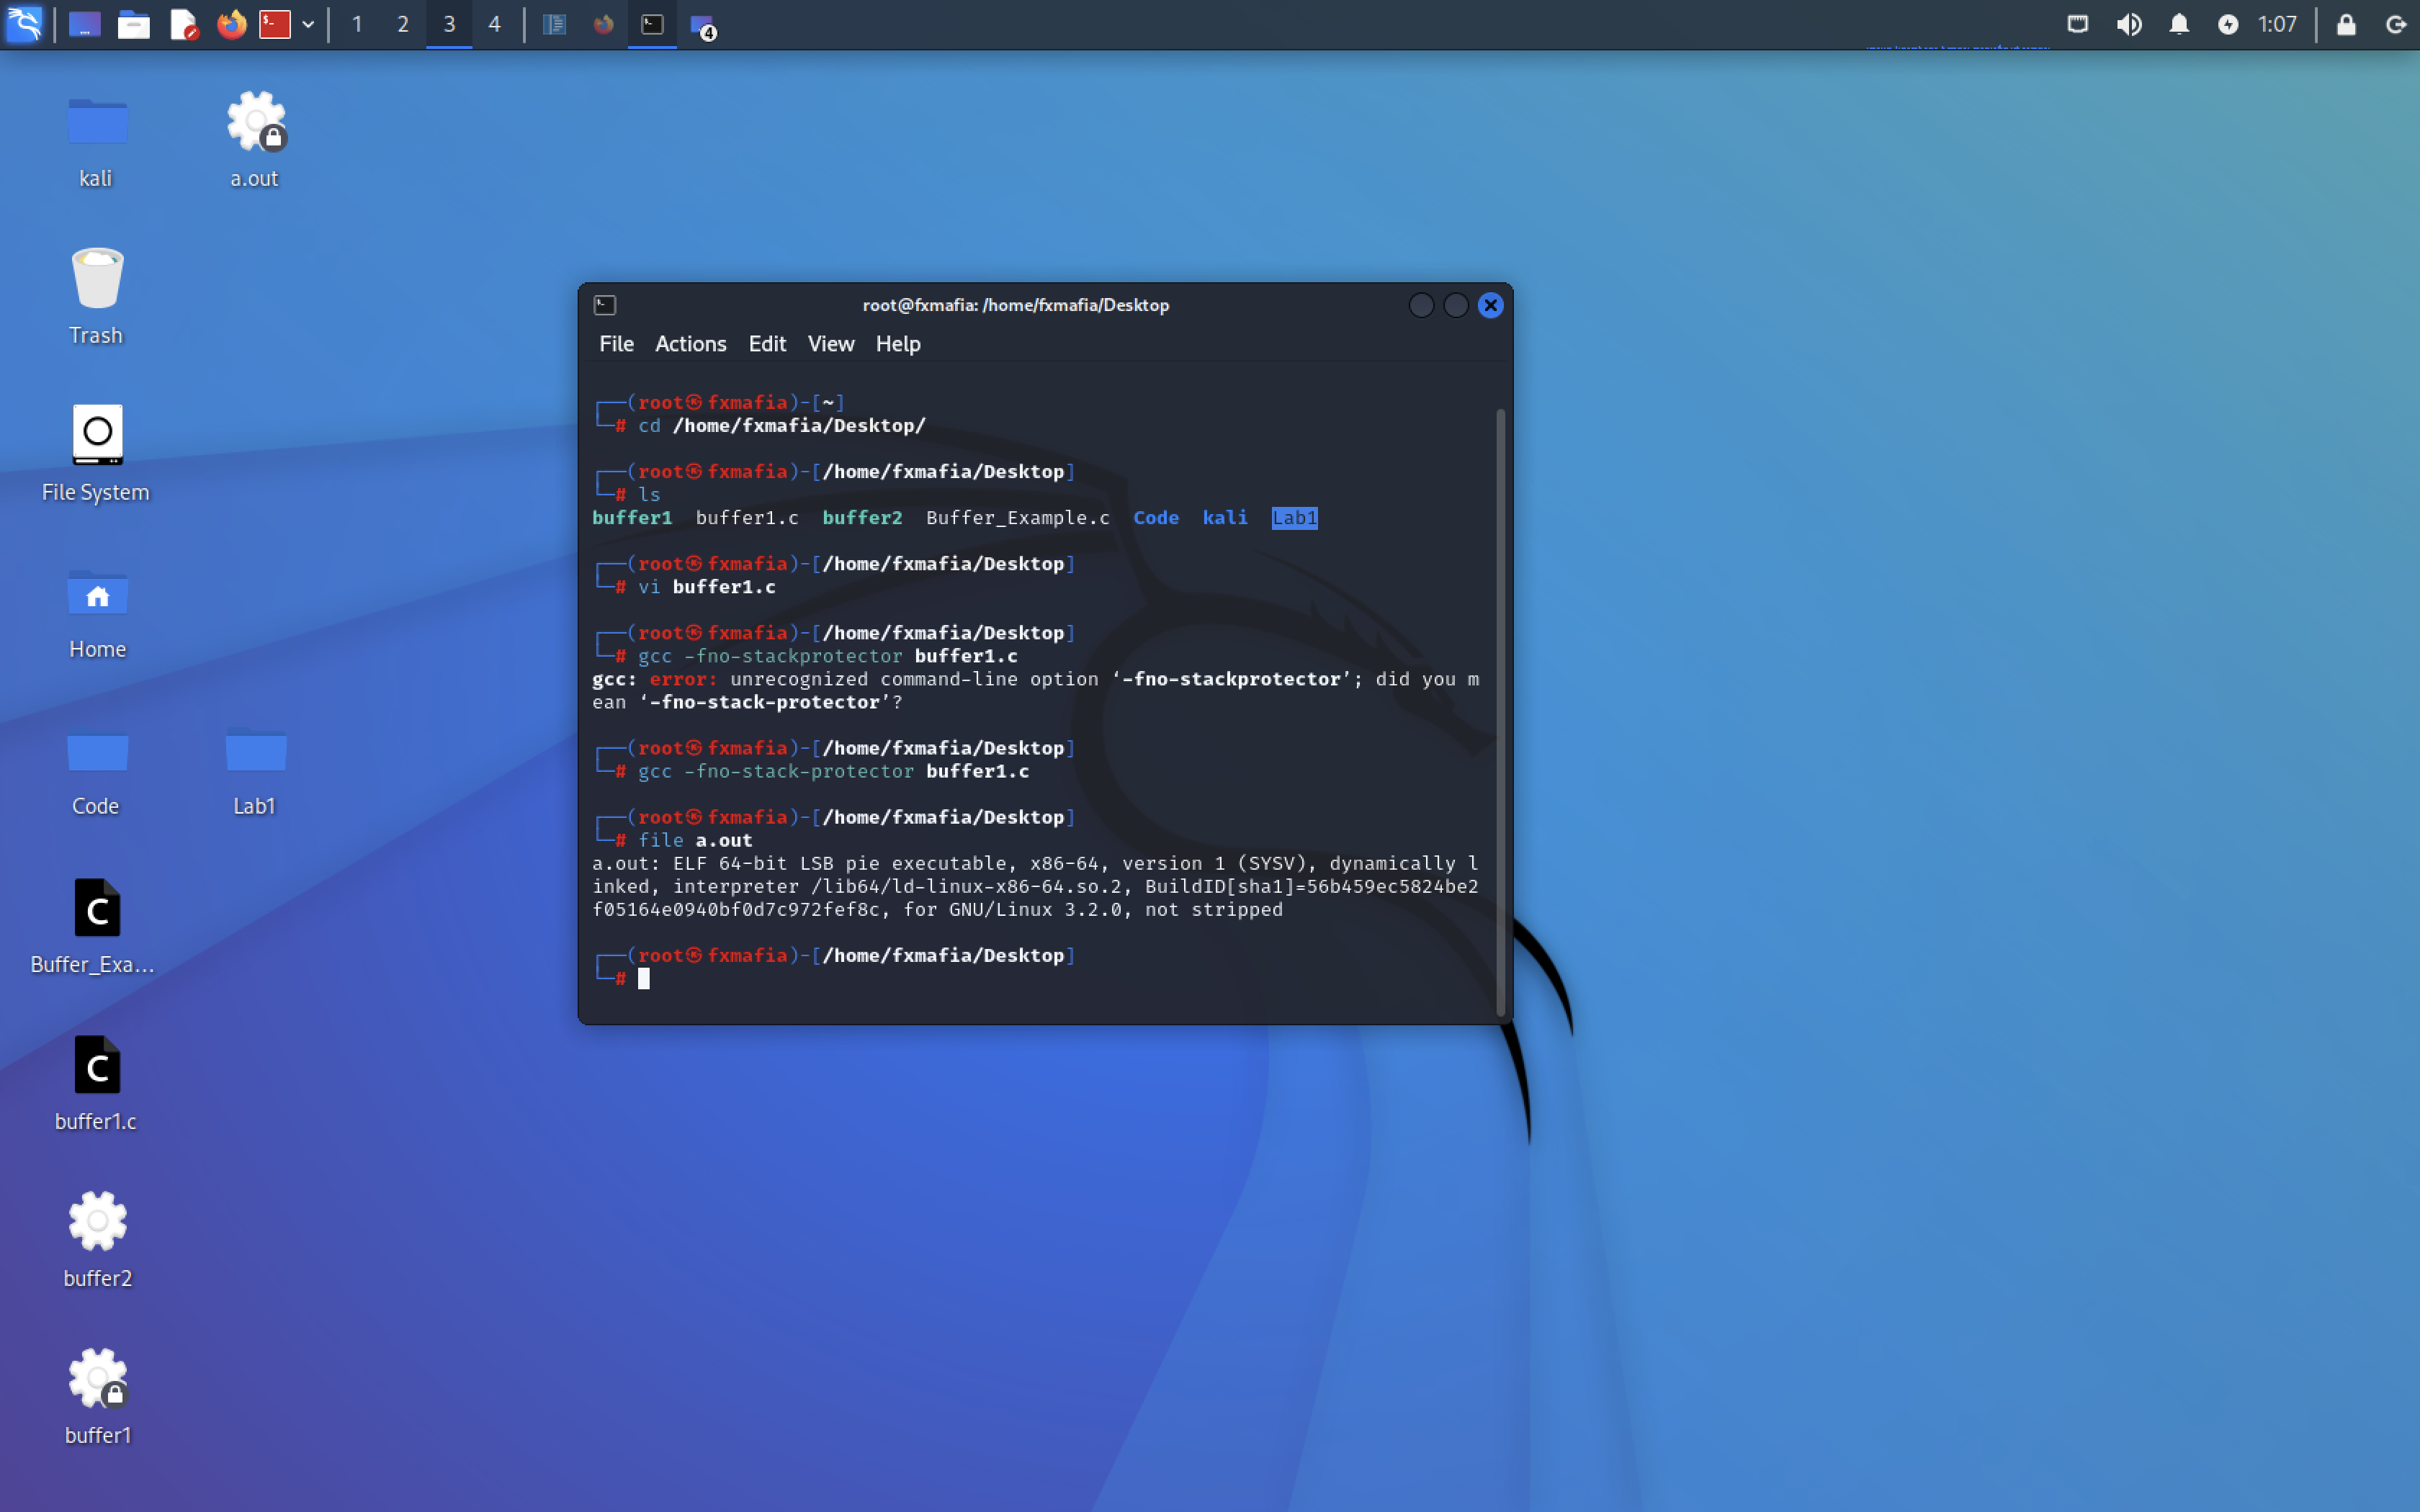Lock the screen via padlock icon
This screenshot has width=2420, height=1512.
(2346, 24)
